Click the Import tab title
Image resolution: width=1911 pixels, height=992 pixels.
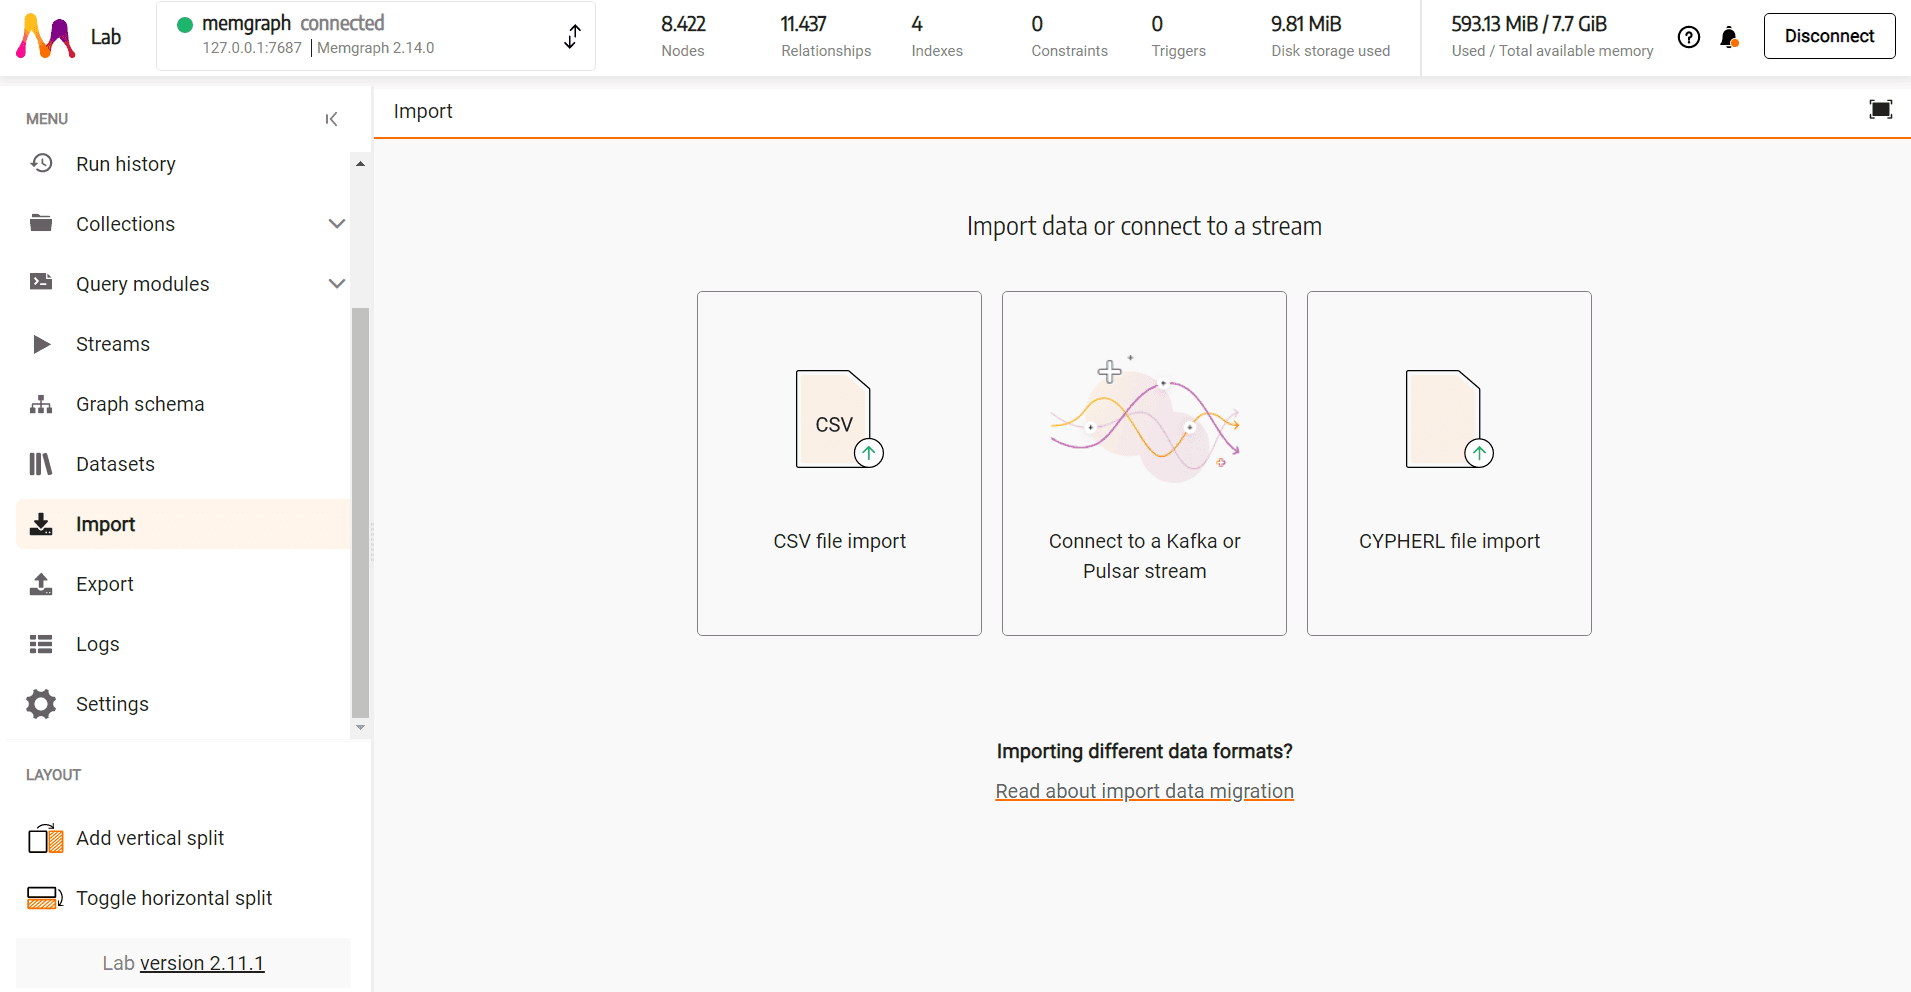[423, 111]
